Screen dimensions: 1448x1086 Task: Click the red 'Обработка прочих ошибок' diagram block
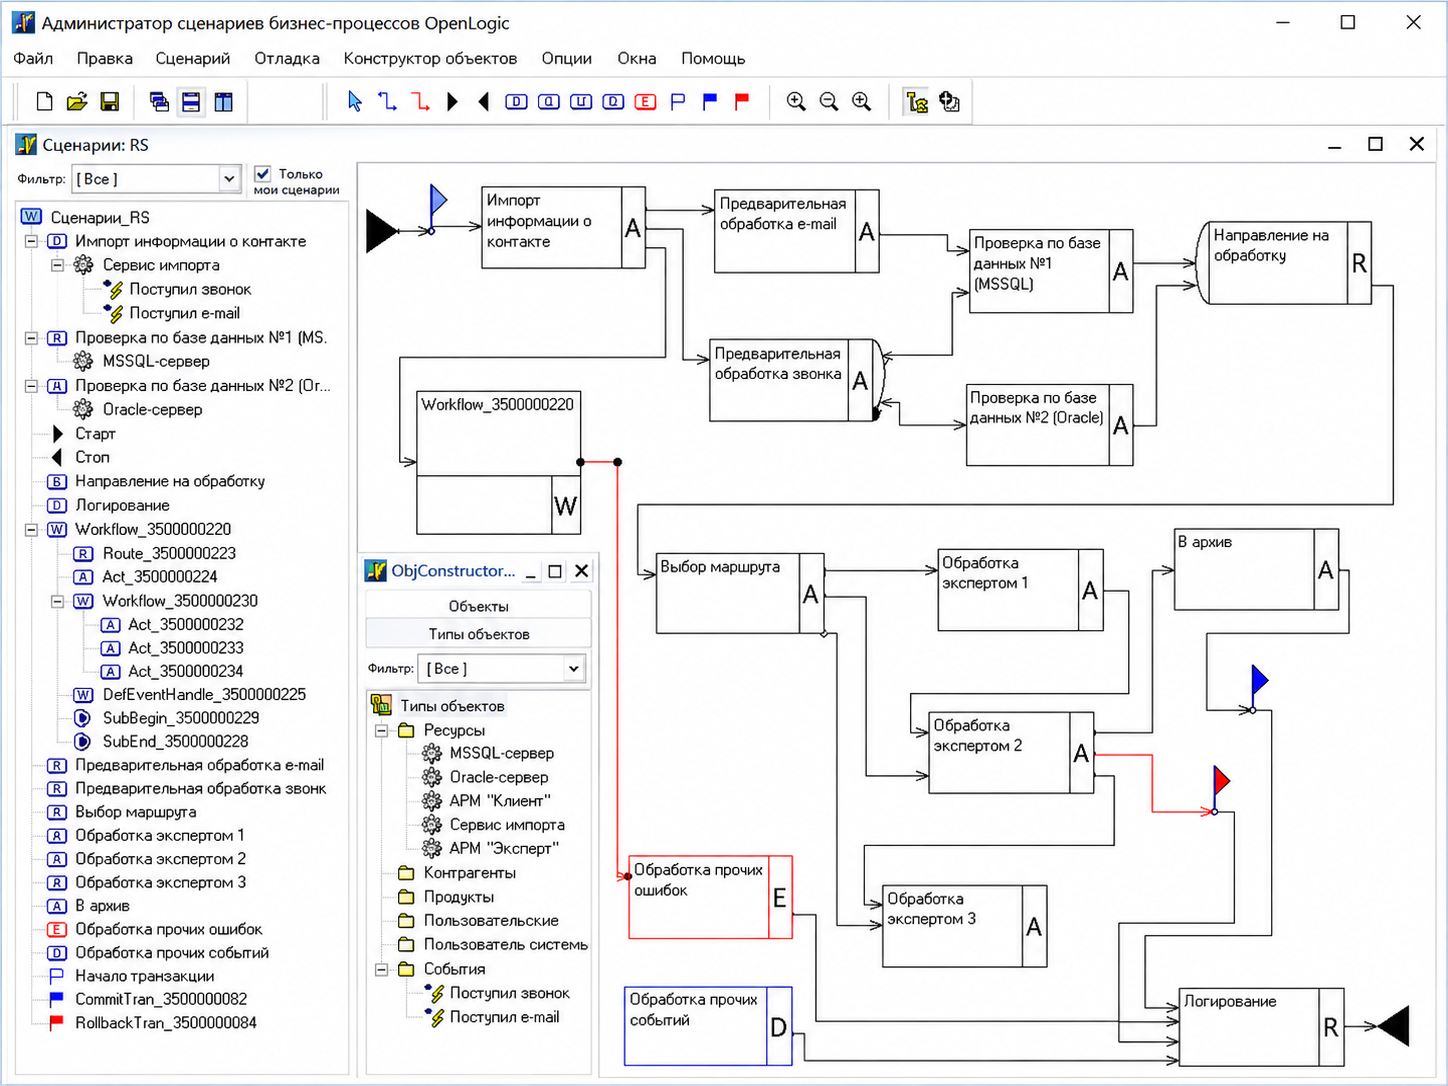(710, 897)
